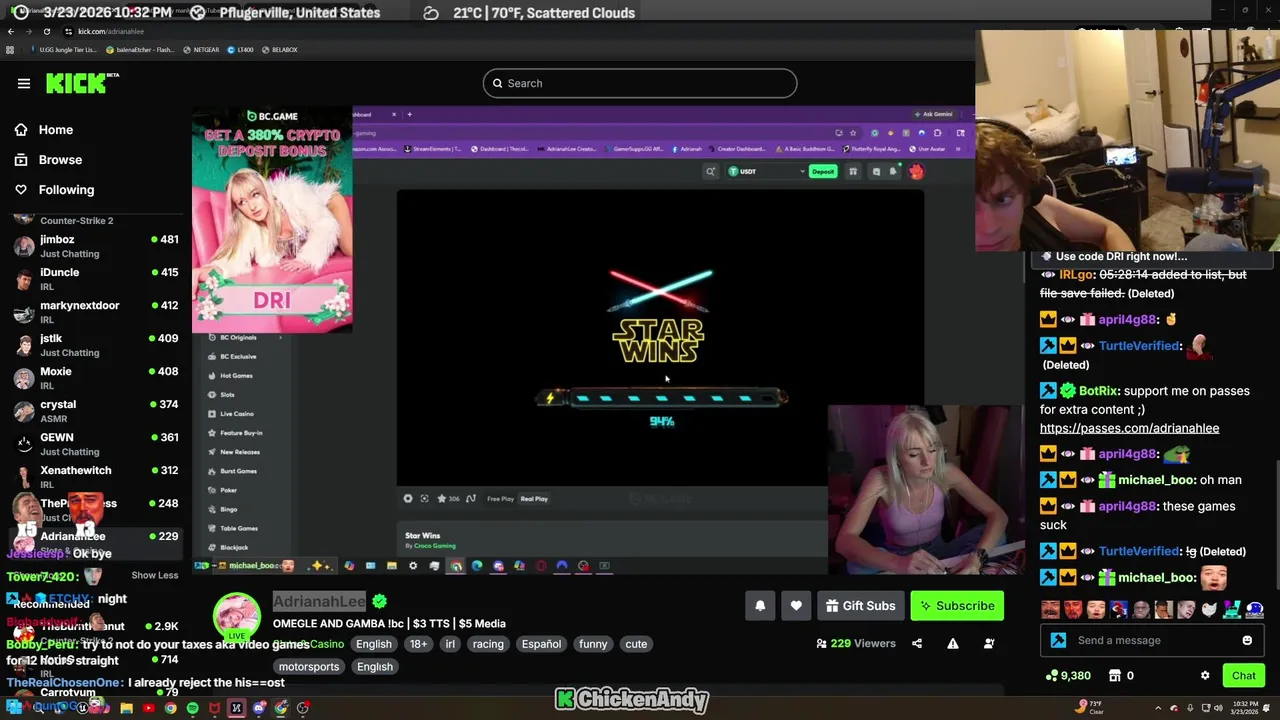Open YouTube from the taskbar
Image resolution: width=1280 pixels, height=720 pixels.
148,708
